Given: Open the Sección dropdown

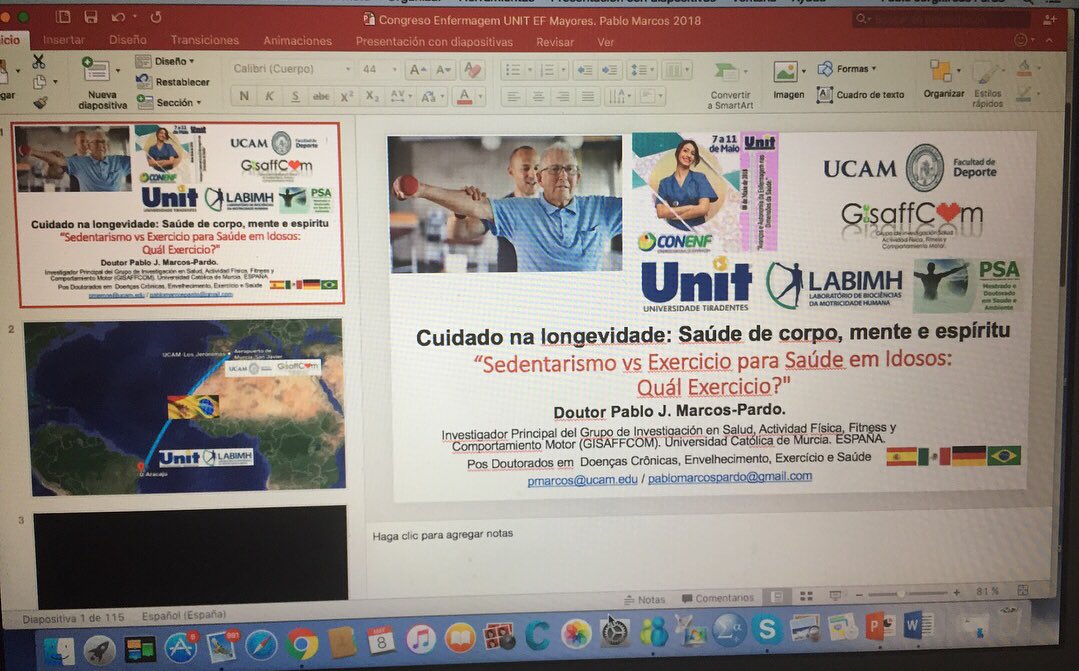Looking at the screenshot, I should pyautogui.click(x=169, y=102).
